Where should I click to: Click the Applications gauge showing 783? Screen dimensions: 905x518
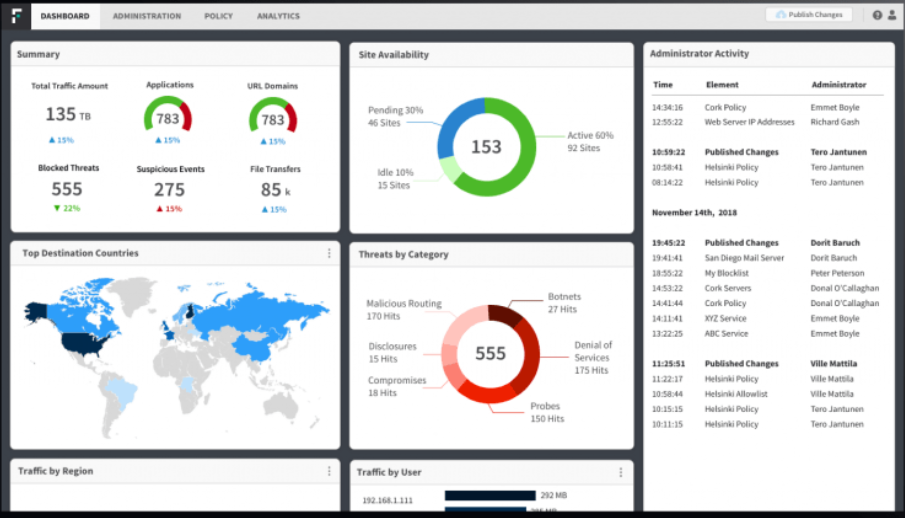pyautogui.click(x=168, y=115)
